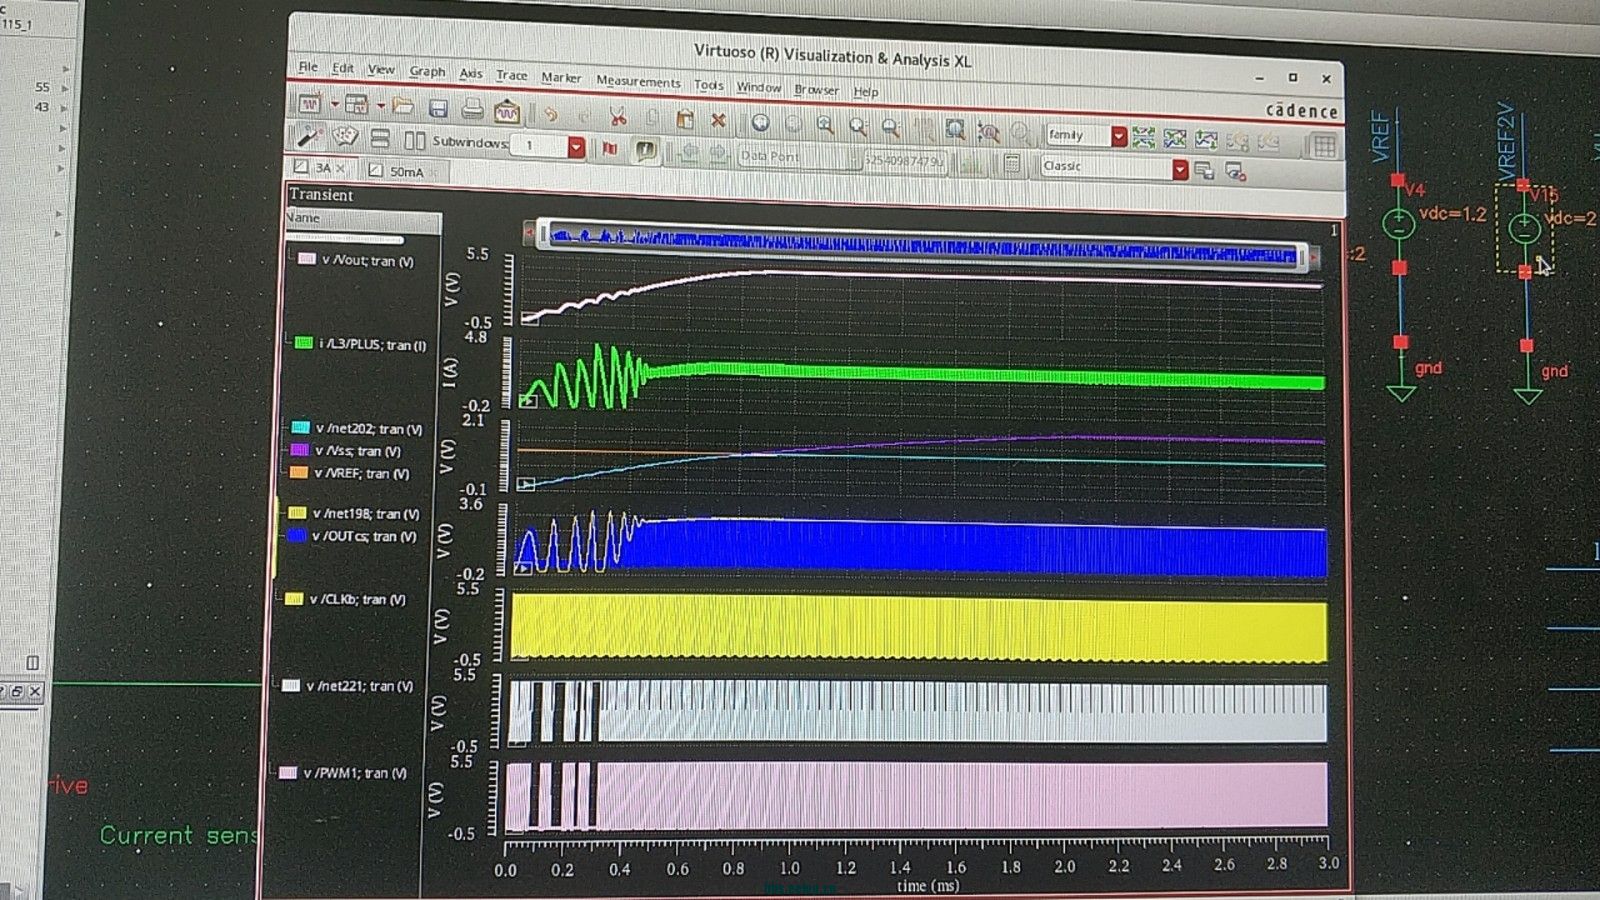Click the workspace delete icon

pyautogui.click(x=1236, y=172)
